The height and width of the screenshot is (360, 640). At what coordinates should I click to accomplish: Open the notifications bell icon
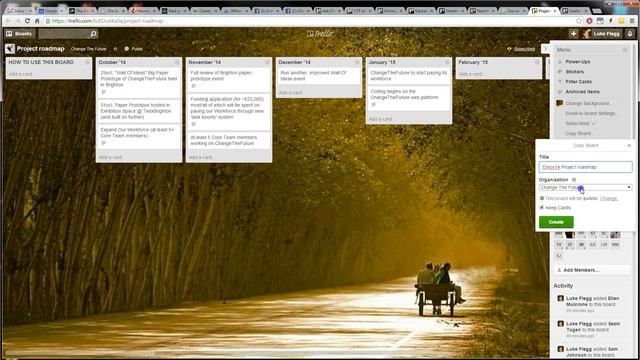point(630,34)
